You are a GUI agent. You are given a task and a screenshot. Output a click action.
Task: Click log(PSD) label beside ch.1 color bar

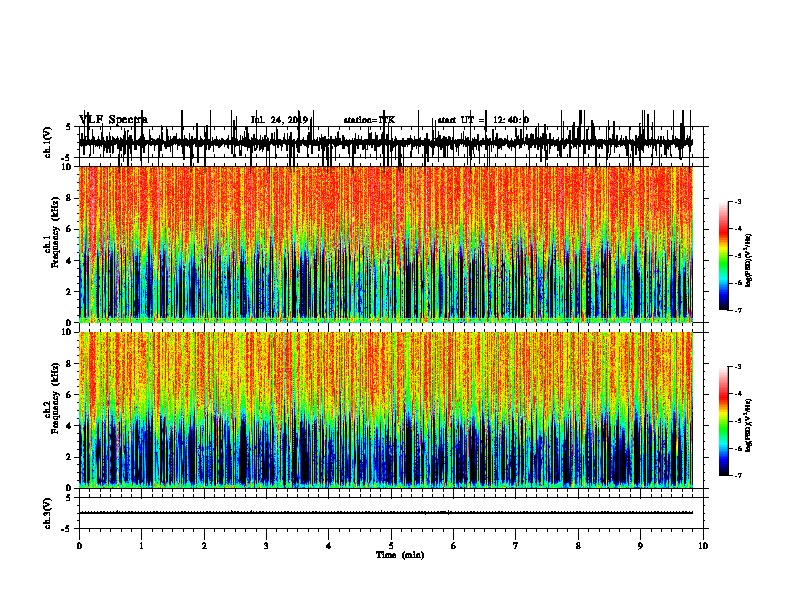tap(748, 261)
